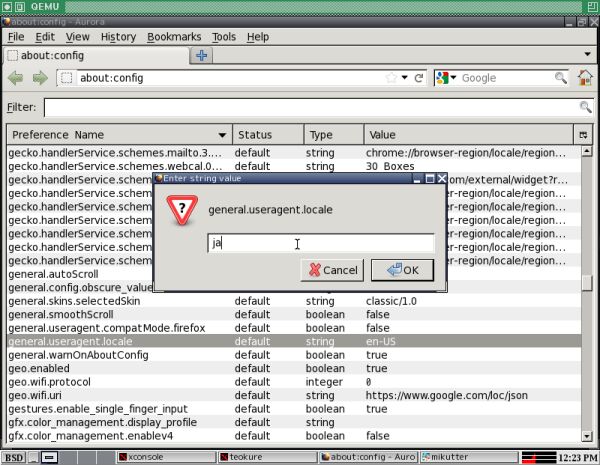The image size is (600, 465).
Task: Open the Help menu
Action: tap(258, 37)
